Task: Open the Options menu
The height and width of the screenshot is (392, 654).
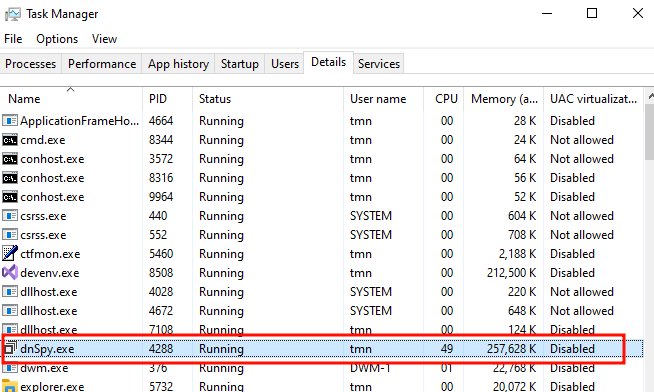Action: [57, 39]
